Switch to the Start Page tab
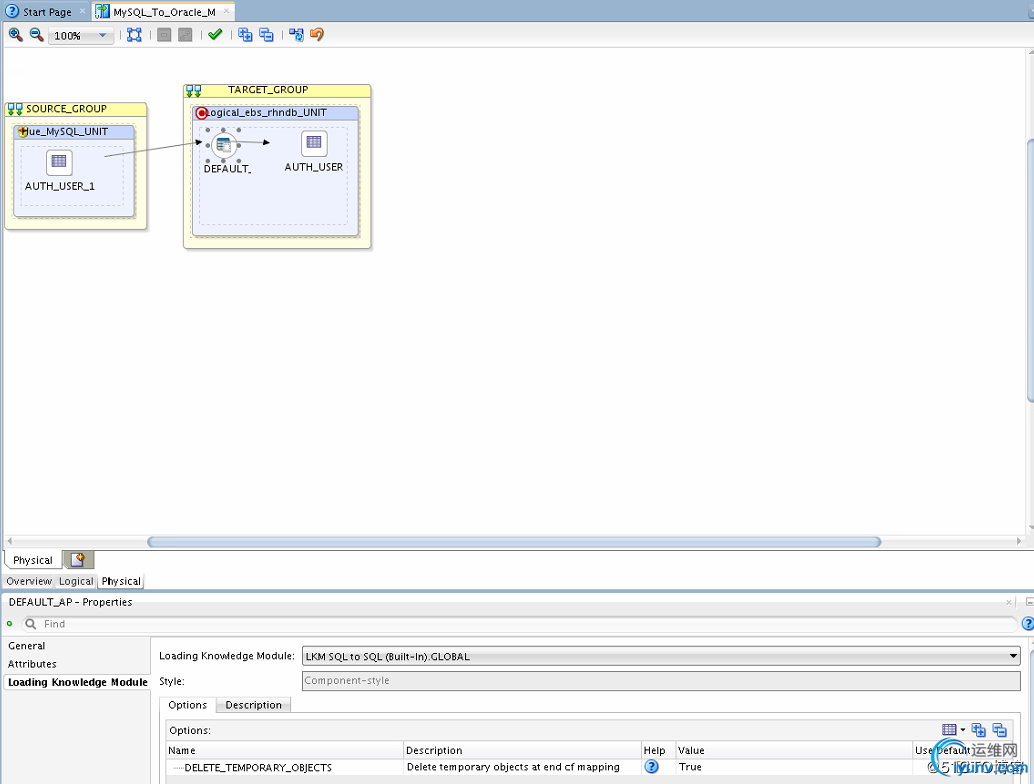 [47, 12]
